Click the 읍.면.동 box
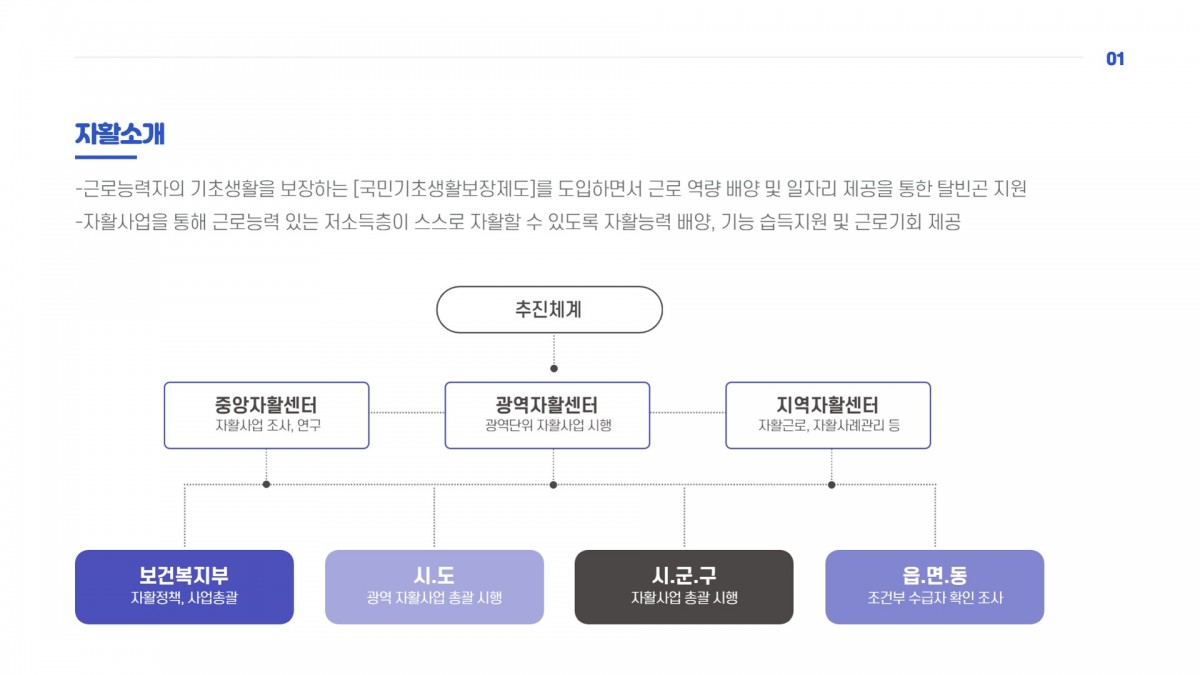 pos(934,587)
